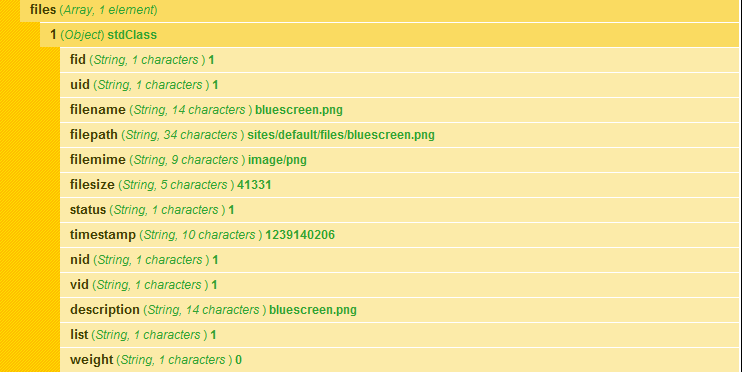Image resolution: width=743 pixels, height=372 pixels.
Task: Click the nid key label
Action: 80,260
